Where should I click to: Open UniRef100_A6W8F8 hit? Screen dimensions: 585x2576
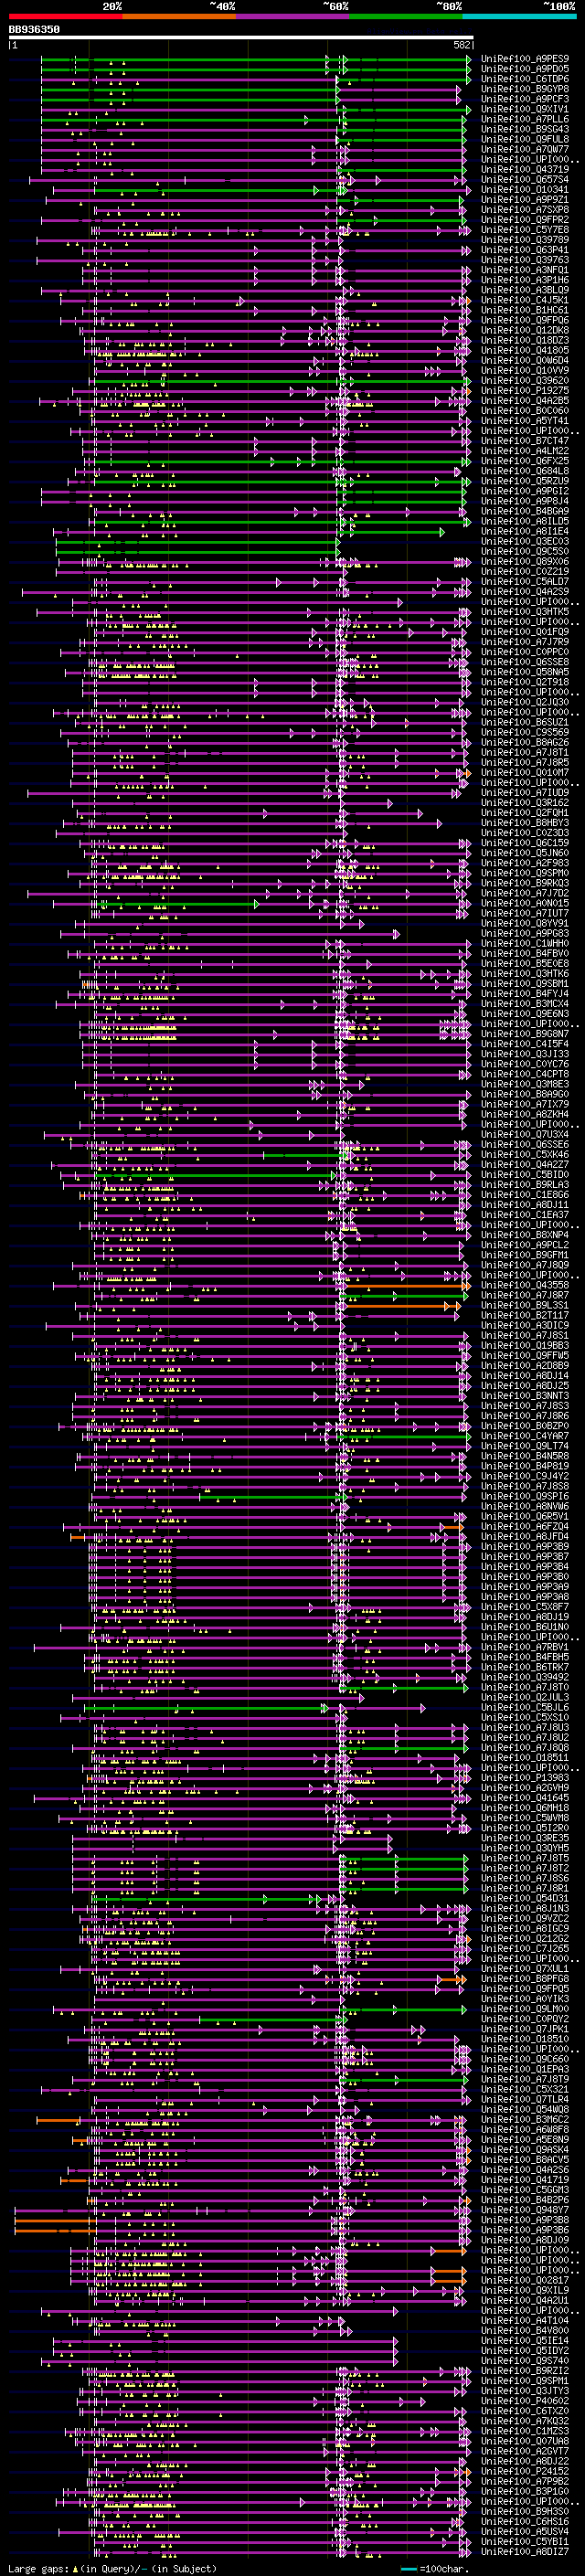525,2131
